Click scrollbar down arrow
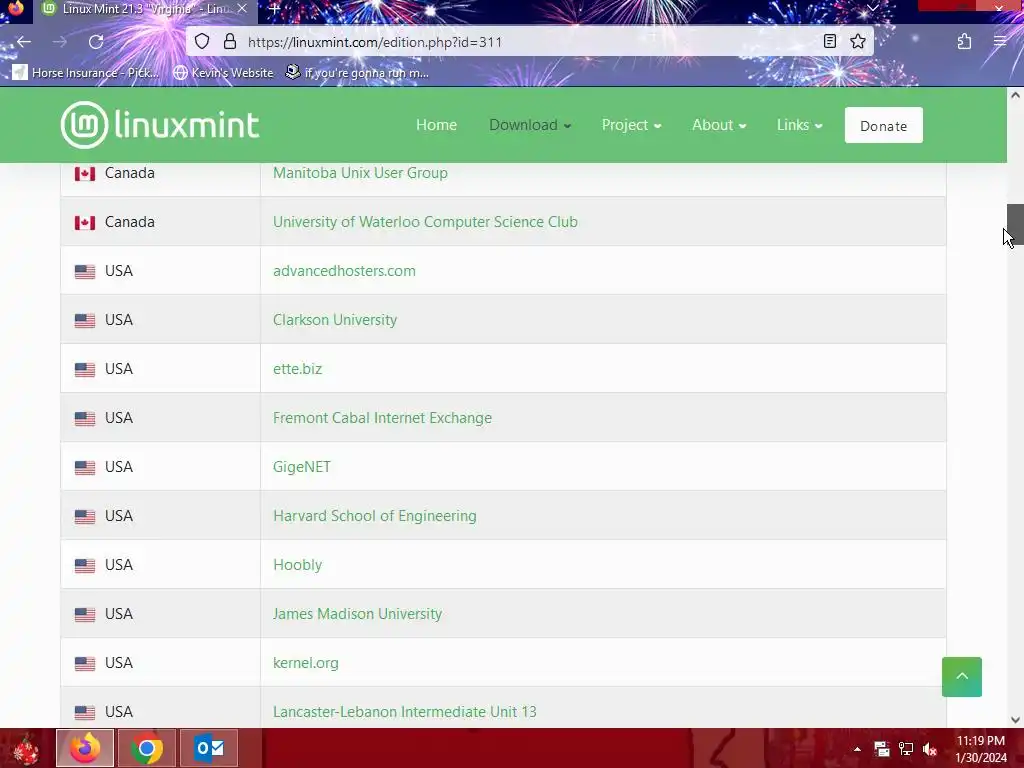Screen dimensions: 1024x768 point(1015,720)
